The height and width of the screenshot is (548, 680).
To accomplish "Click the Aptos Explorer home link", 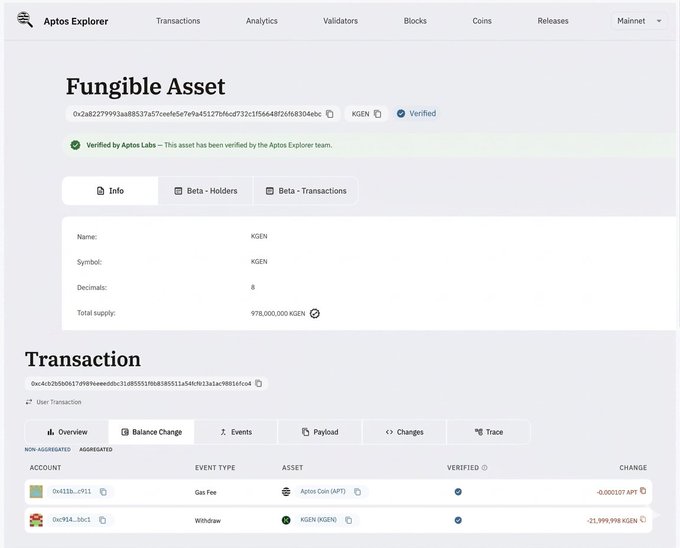I will [76, 21].
